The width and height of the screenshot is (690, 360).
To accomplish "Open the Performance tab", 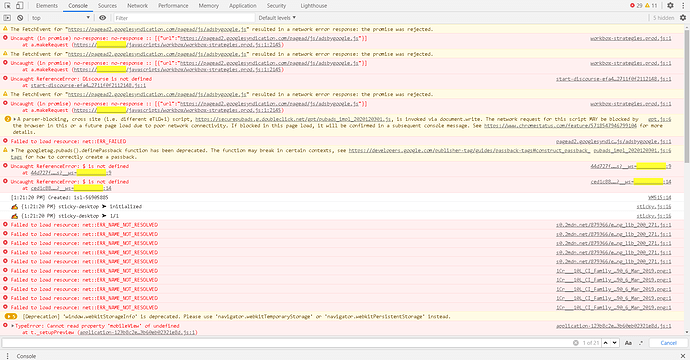I will 173,6.
